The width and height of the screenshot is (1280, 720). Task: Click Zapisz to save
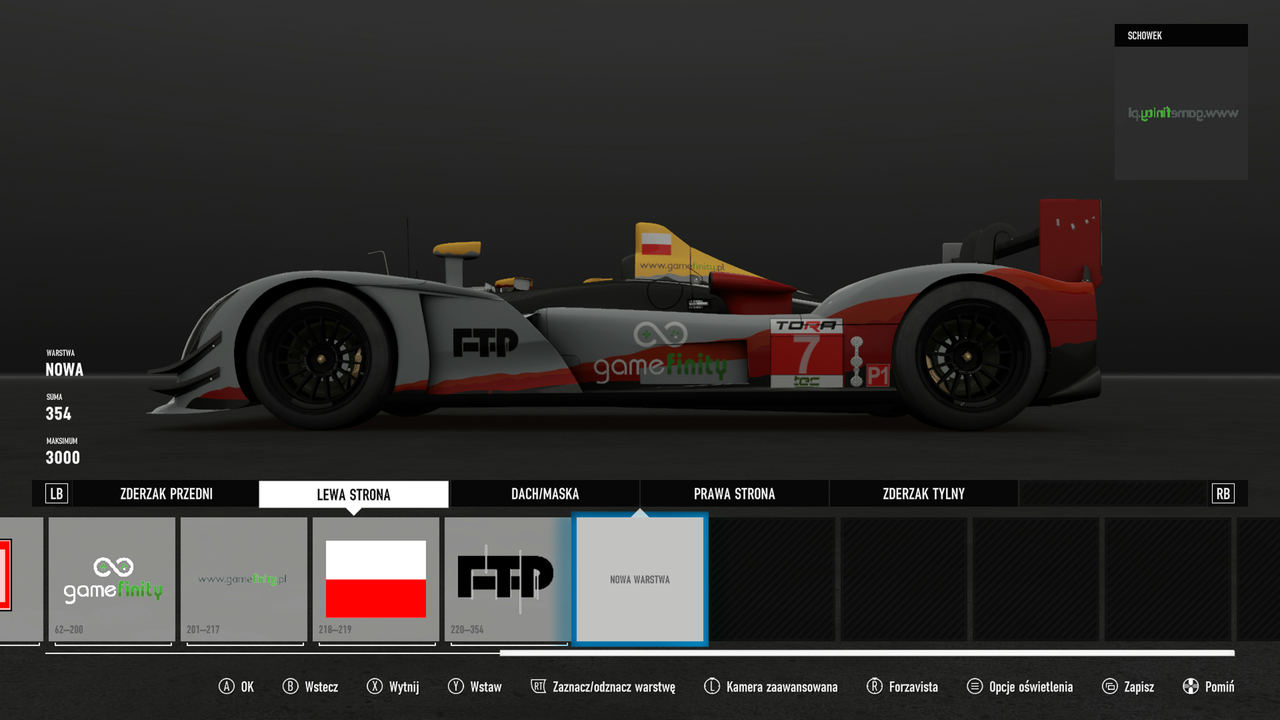1139,687
